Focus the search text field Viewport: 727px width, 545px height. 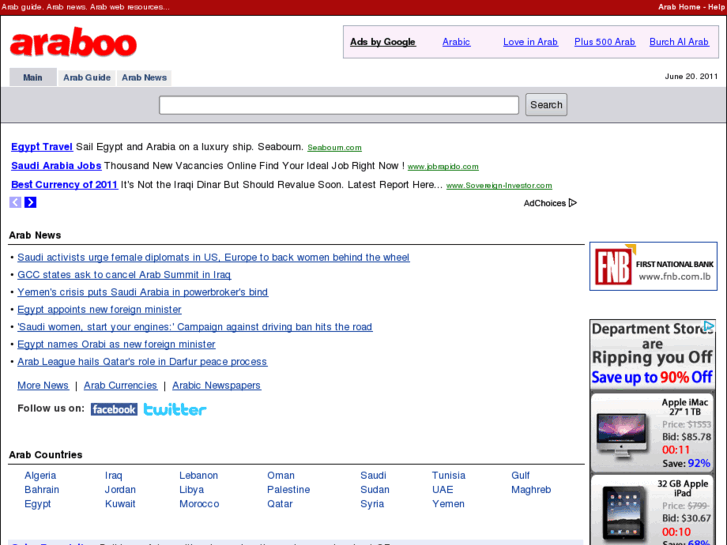pyautogui.click(x=339, y=105)
